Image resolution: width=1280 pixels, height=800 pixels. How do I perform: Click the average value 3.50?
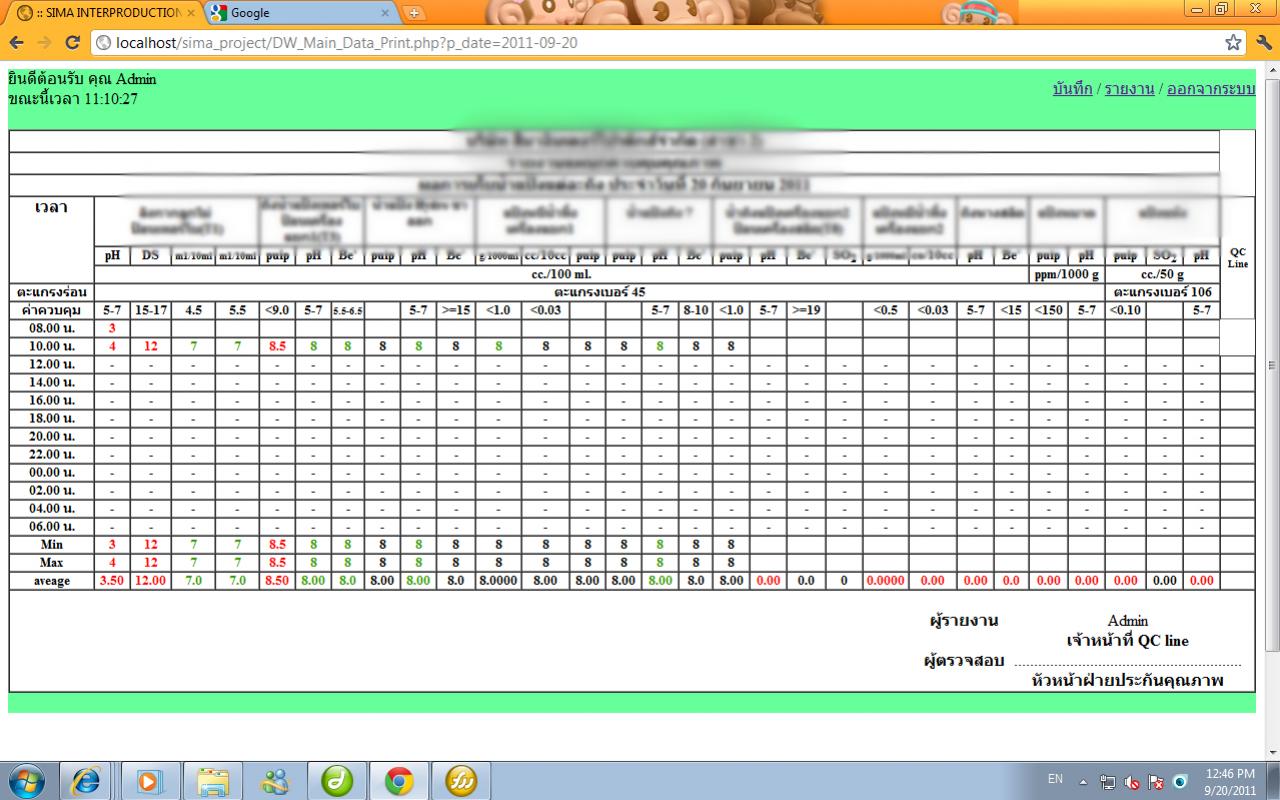pos(112,581)
